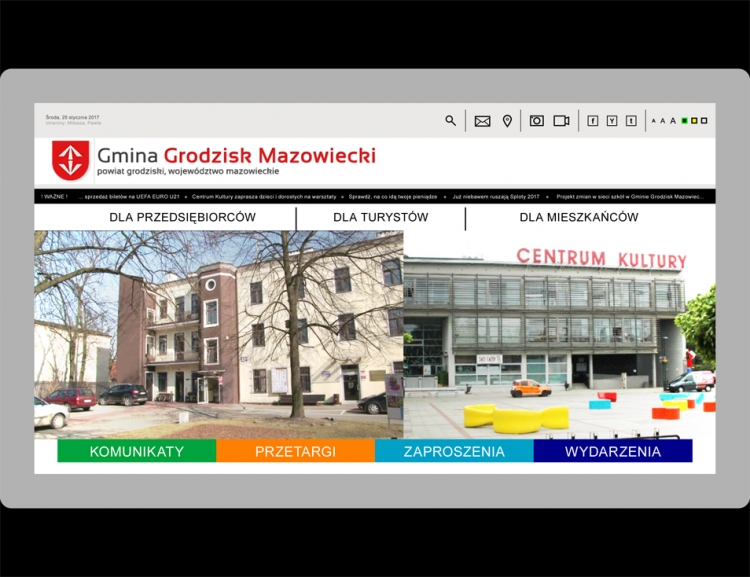Click the green KOMUNIKATY button

[x=136, y=451]
